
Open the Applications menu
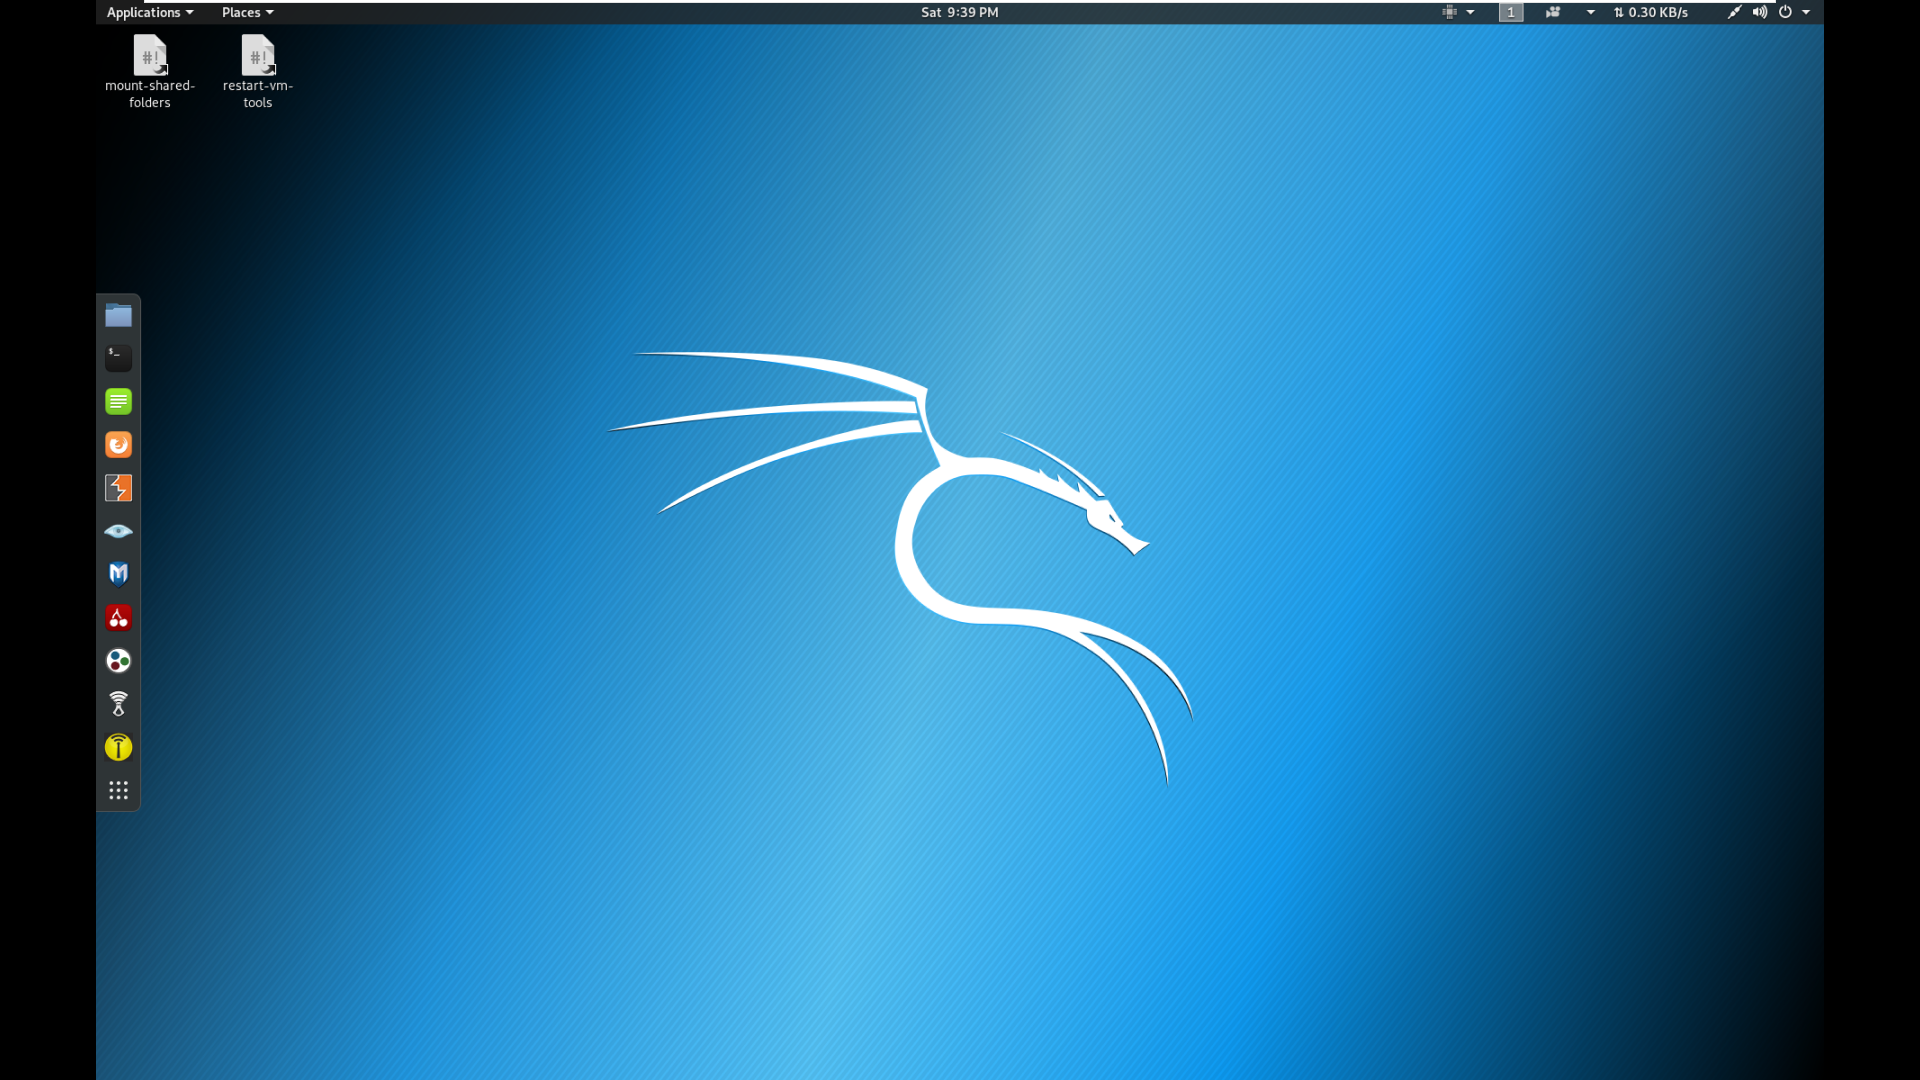(x=150, y=12)
